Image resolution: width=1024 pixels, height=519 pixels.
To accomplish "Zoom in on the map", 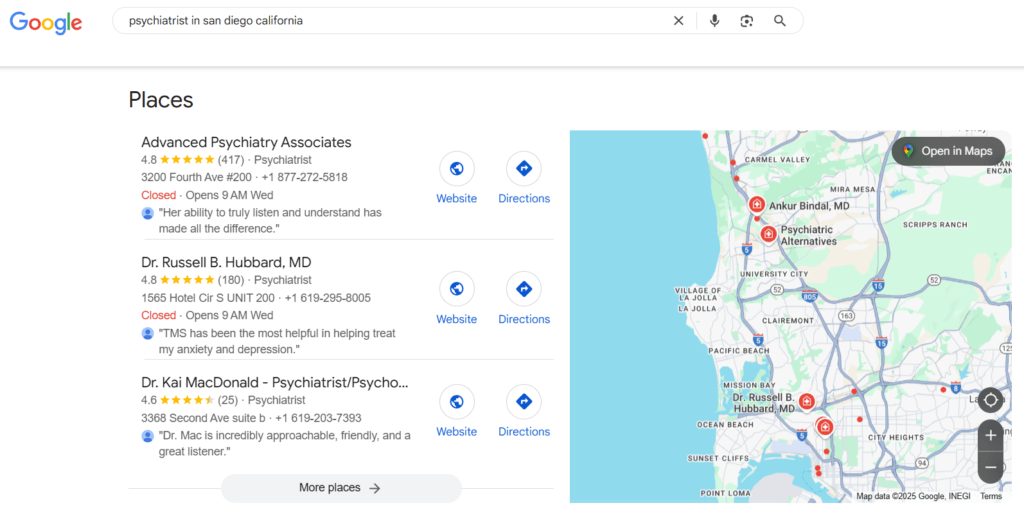I will 991,435.
